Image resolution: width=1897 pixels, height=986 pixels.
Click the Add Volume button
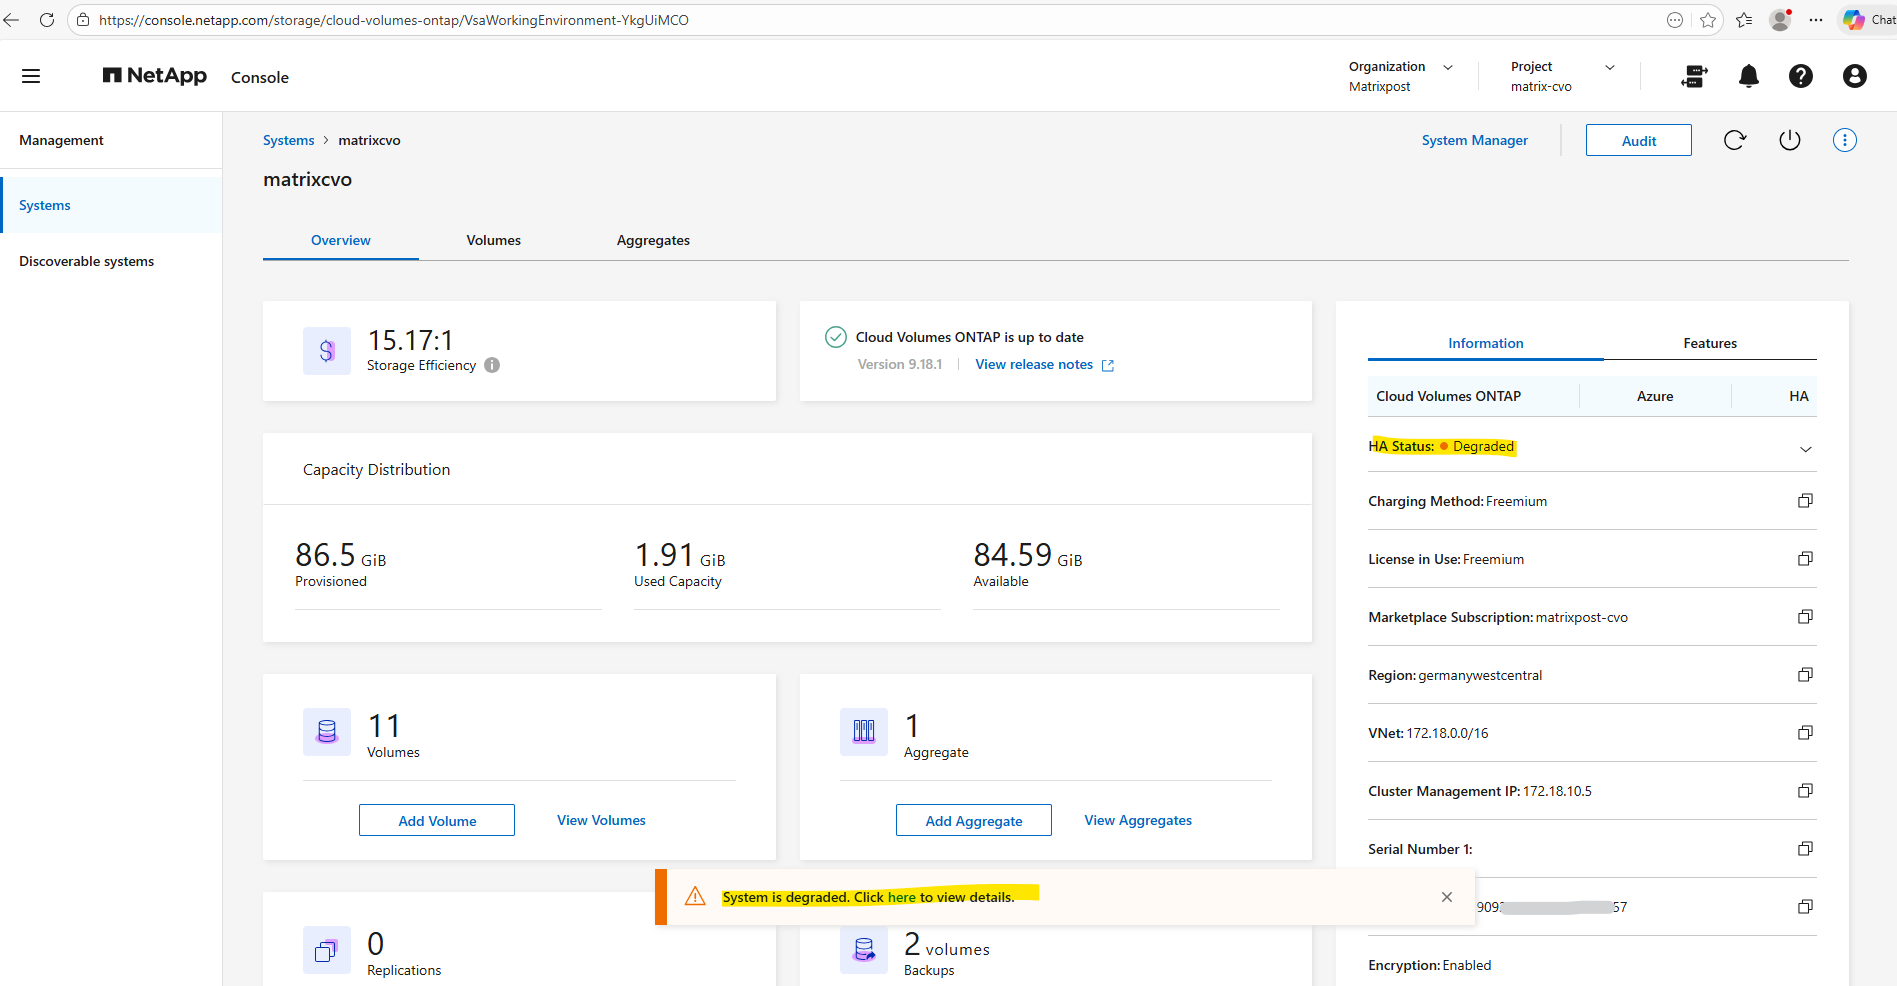tap(437, 820)
